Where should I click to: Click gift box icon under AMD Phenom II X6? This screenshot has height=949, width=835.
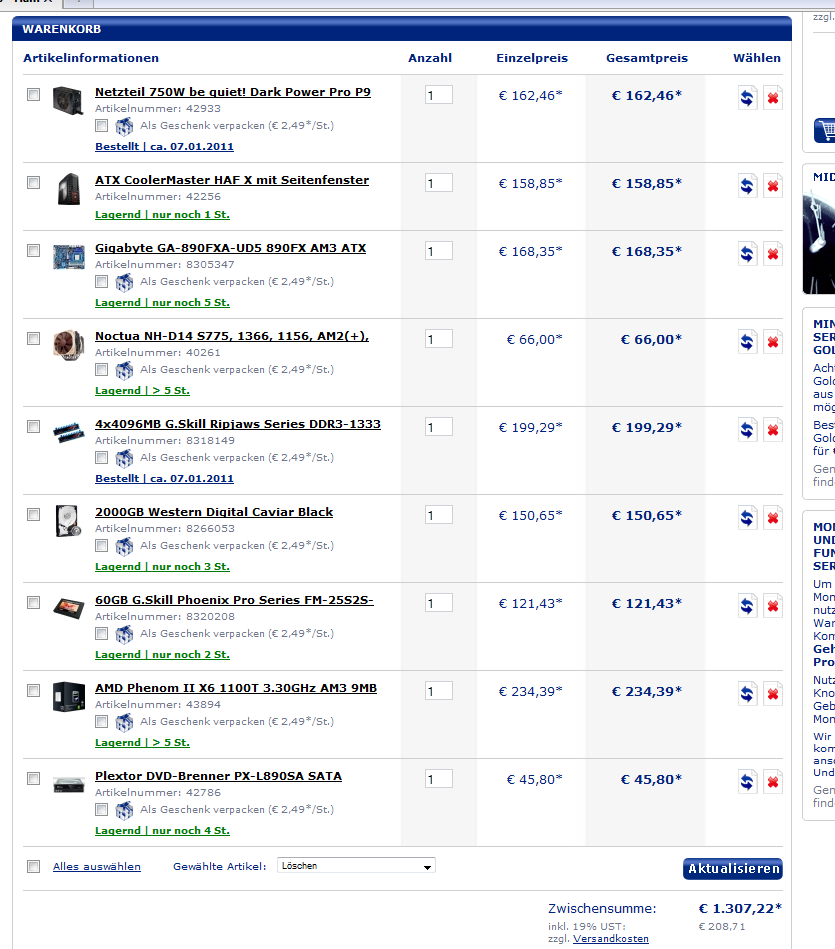[124, 722]
